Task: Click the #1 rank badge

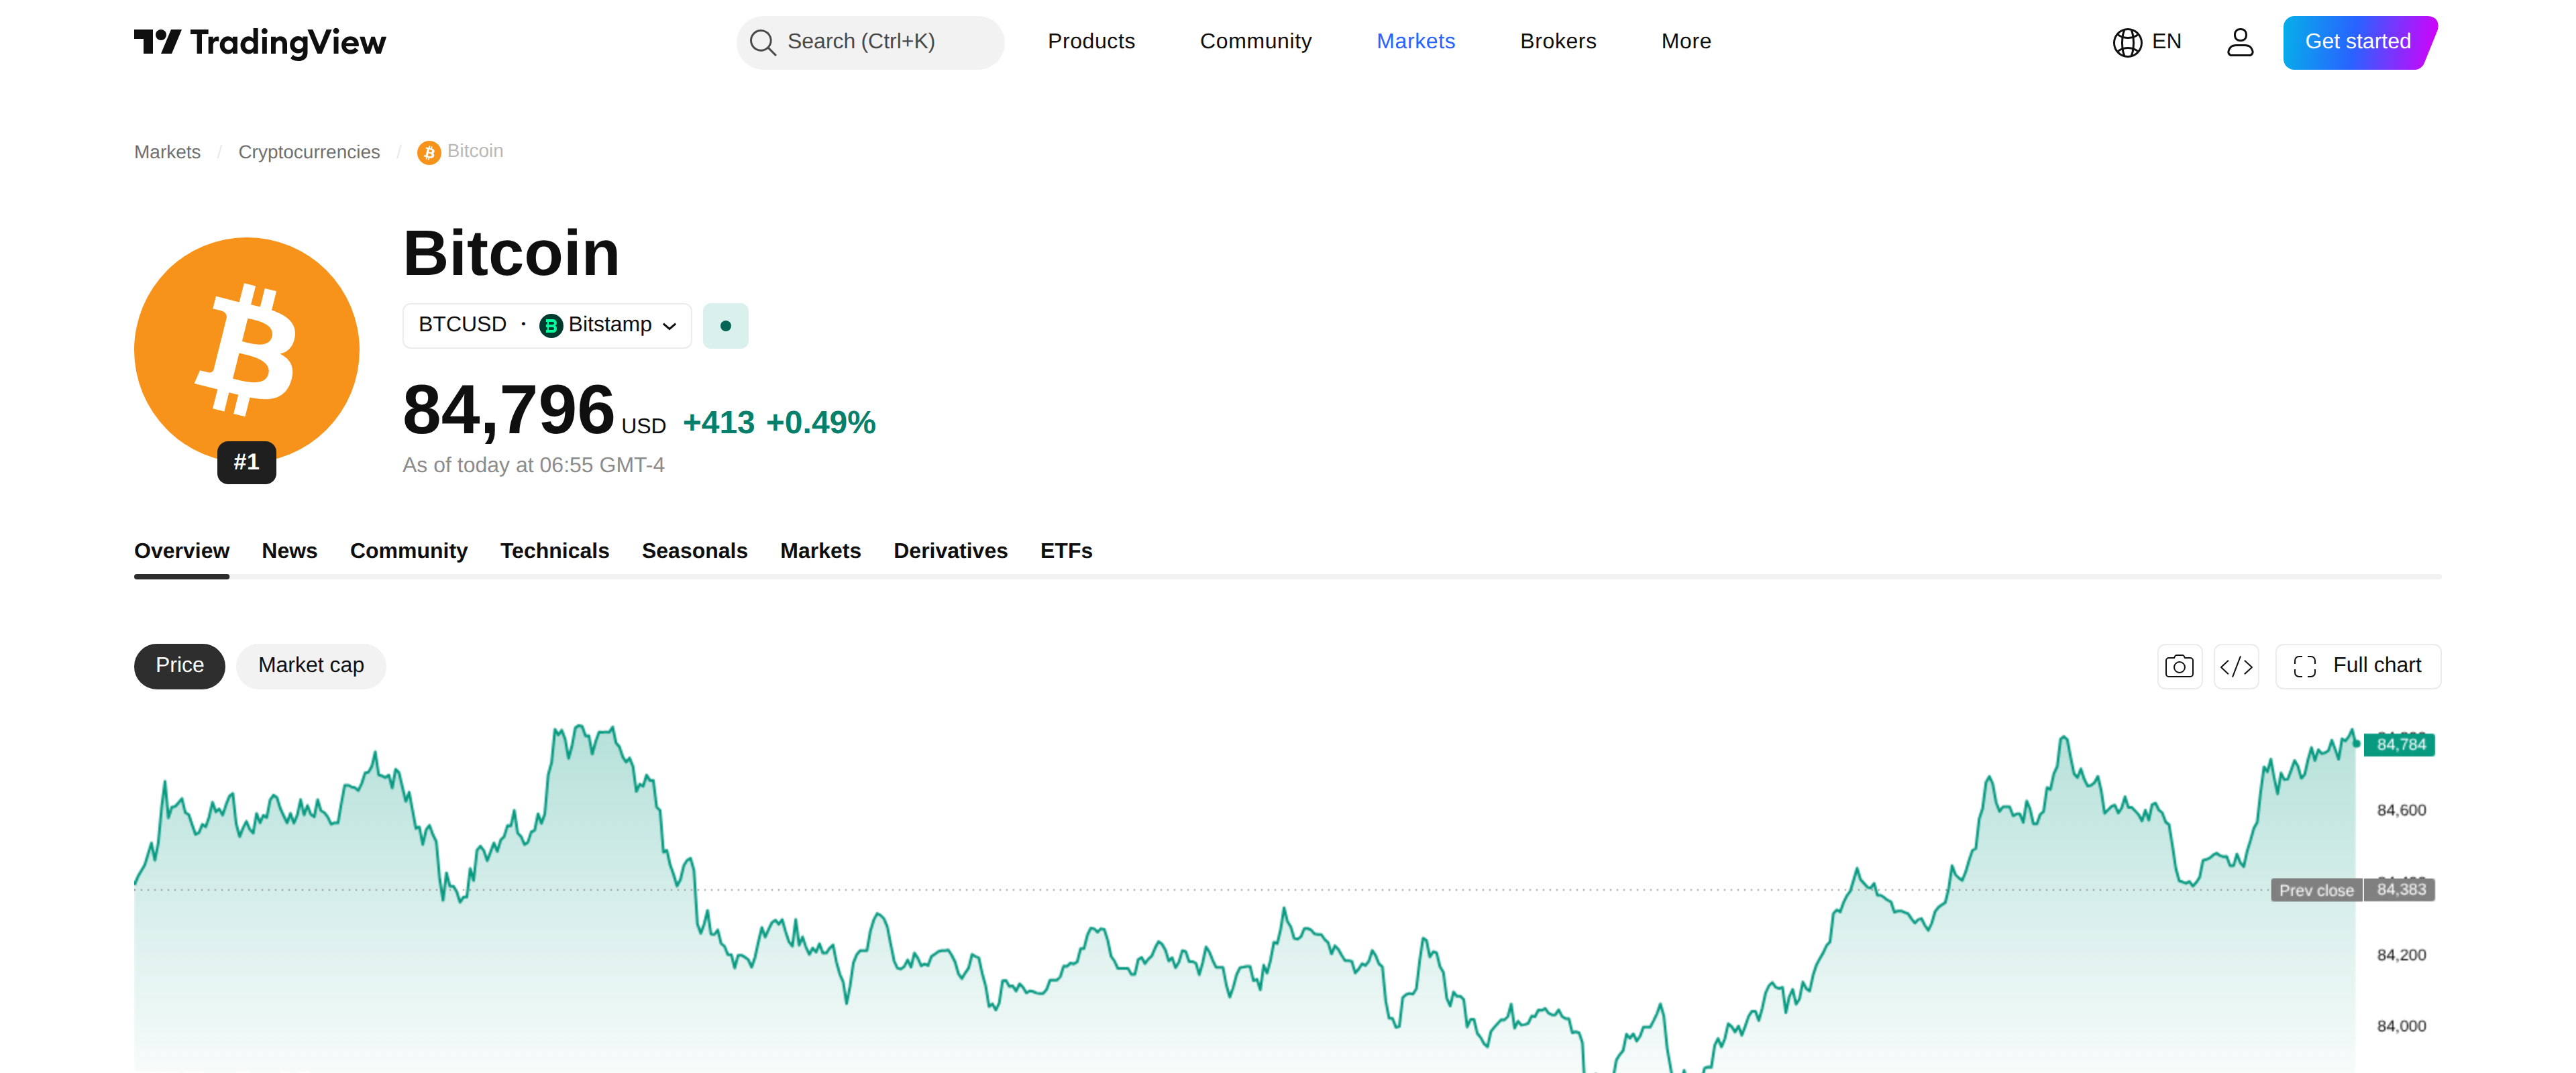Action: (247, 462)
